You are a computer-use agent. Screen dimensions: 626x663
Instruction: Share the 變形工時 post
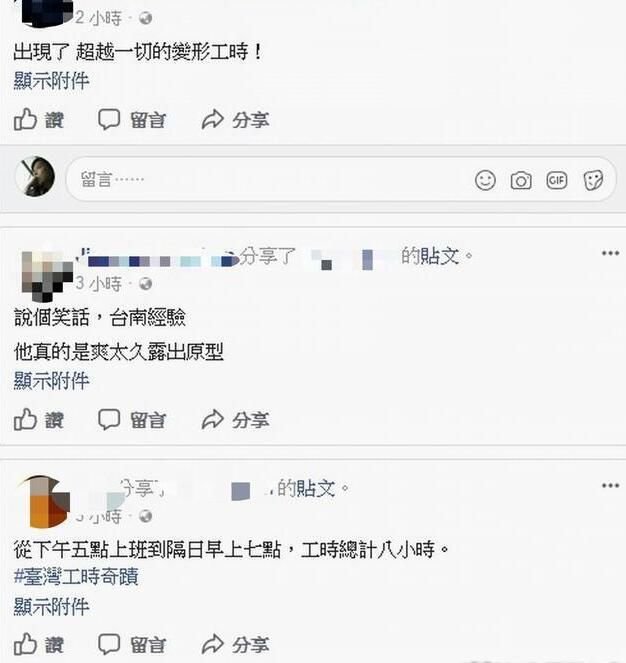point(235,120)
